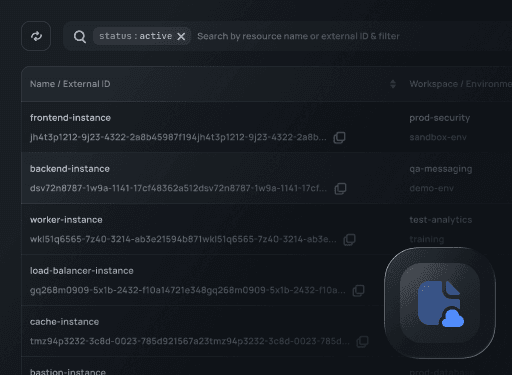Screen dimensions: 512x375
Task: Click the test-analytics workspace cell
Action: coord(441,220)
